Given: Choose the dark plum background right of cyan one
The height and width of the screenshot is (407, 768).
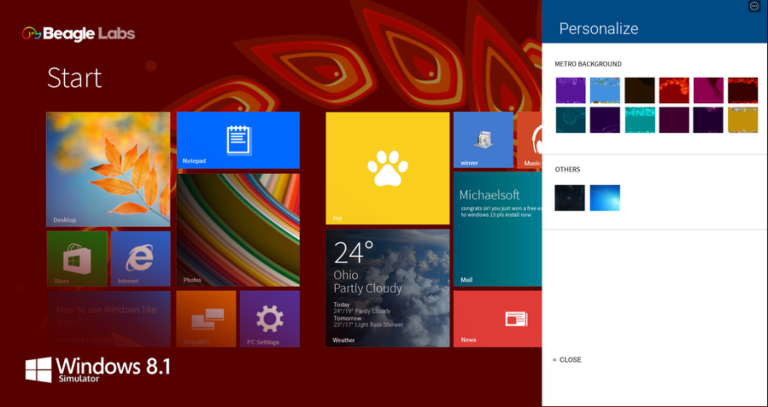Looking at the screenshot, I should pos(673,120).
